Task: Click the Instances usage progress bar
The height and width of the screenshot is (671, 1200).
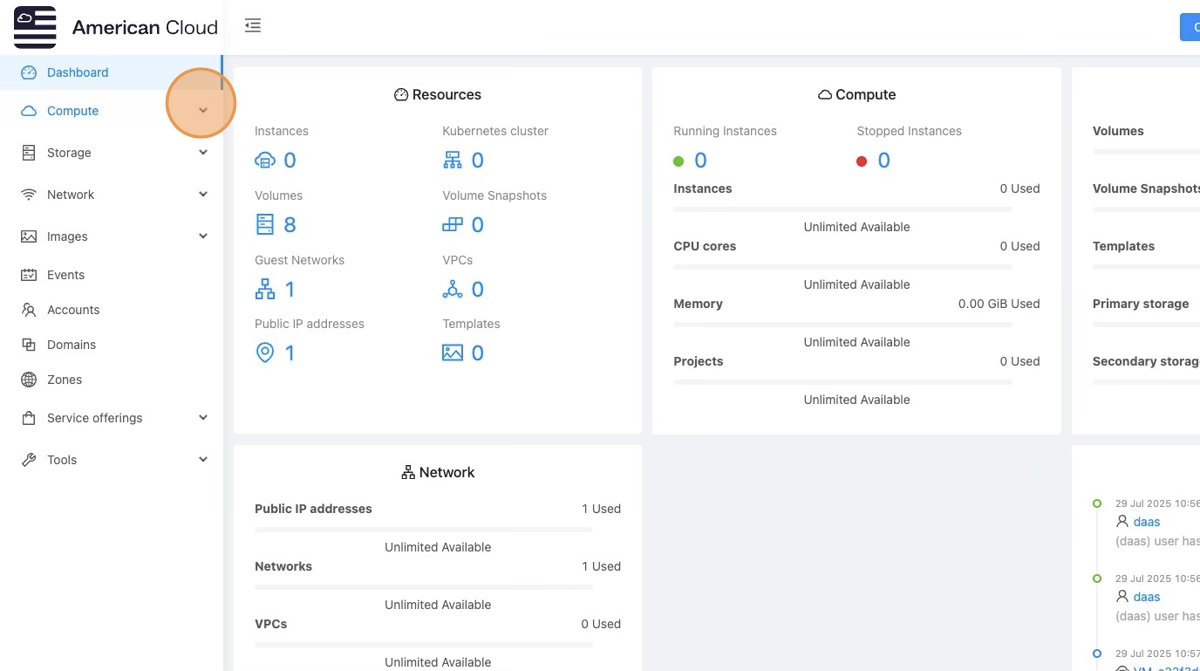Action: [842, 209]
